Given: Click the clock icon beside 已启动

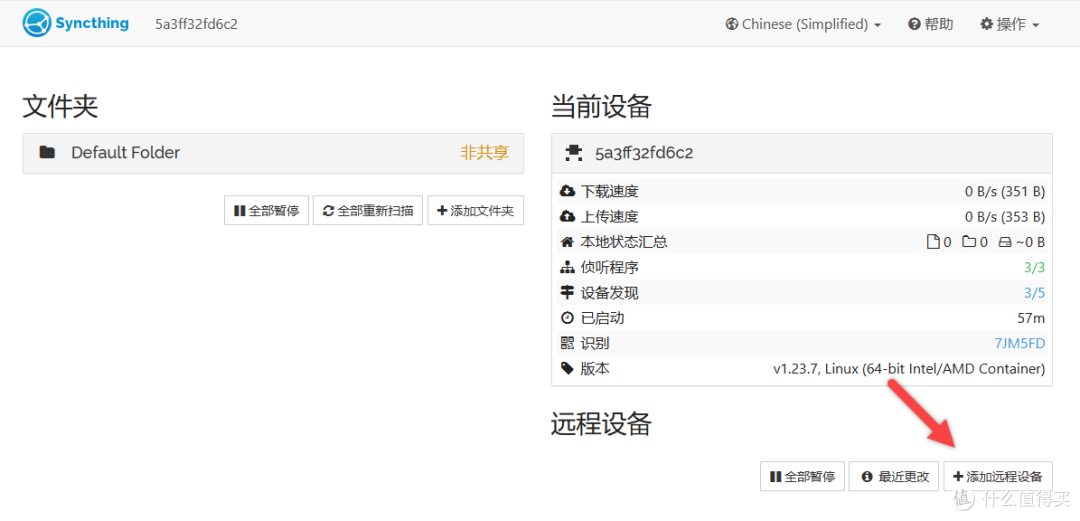Looking at the screenshot, I should click(568, 318).
